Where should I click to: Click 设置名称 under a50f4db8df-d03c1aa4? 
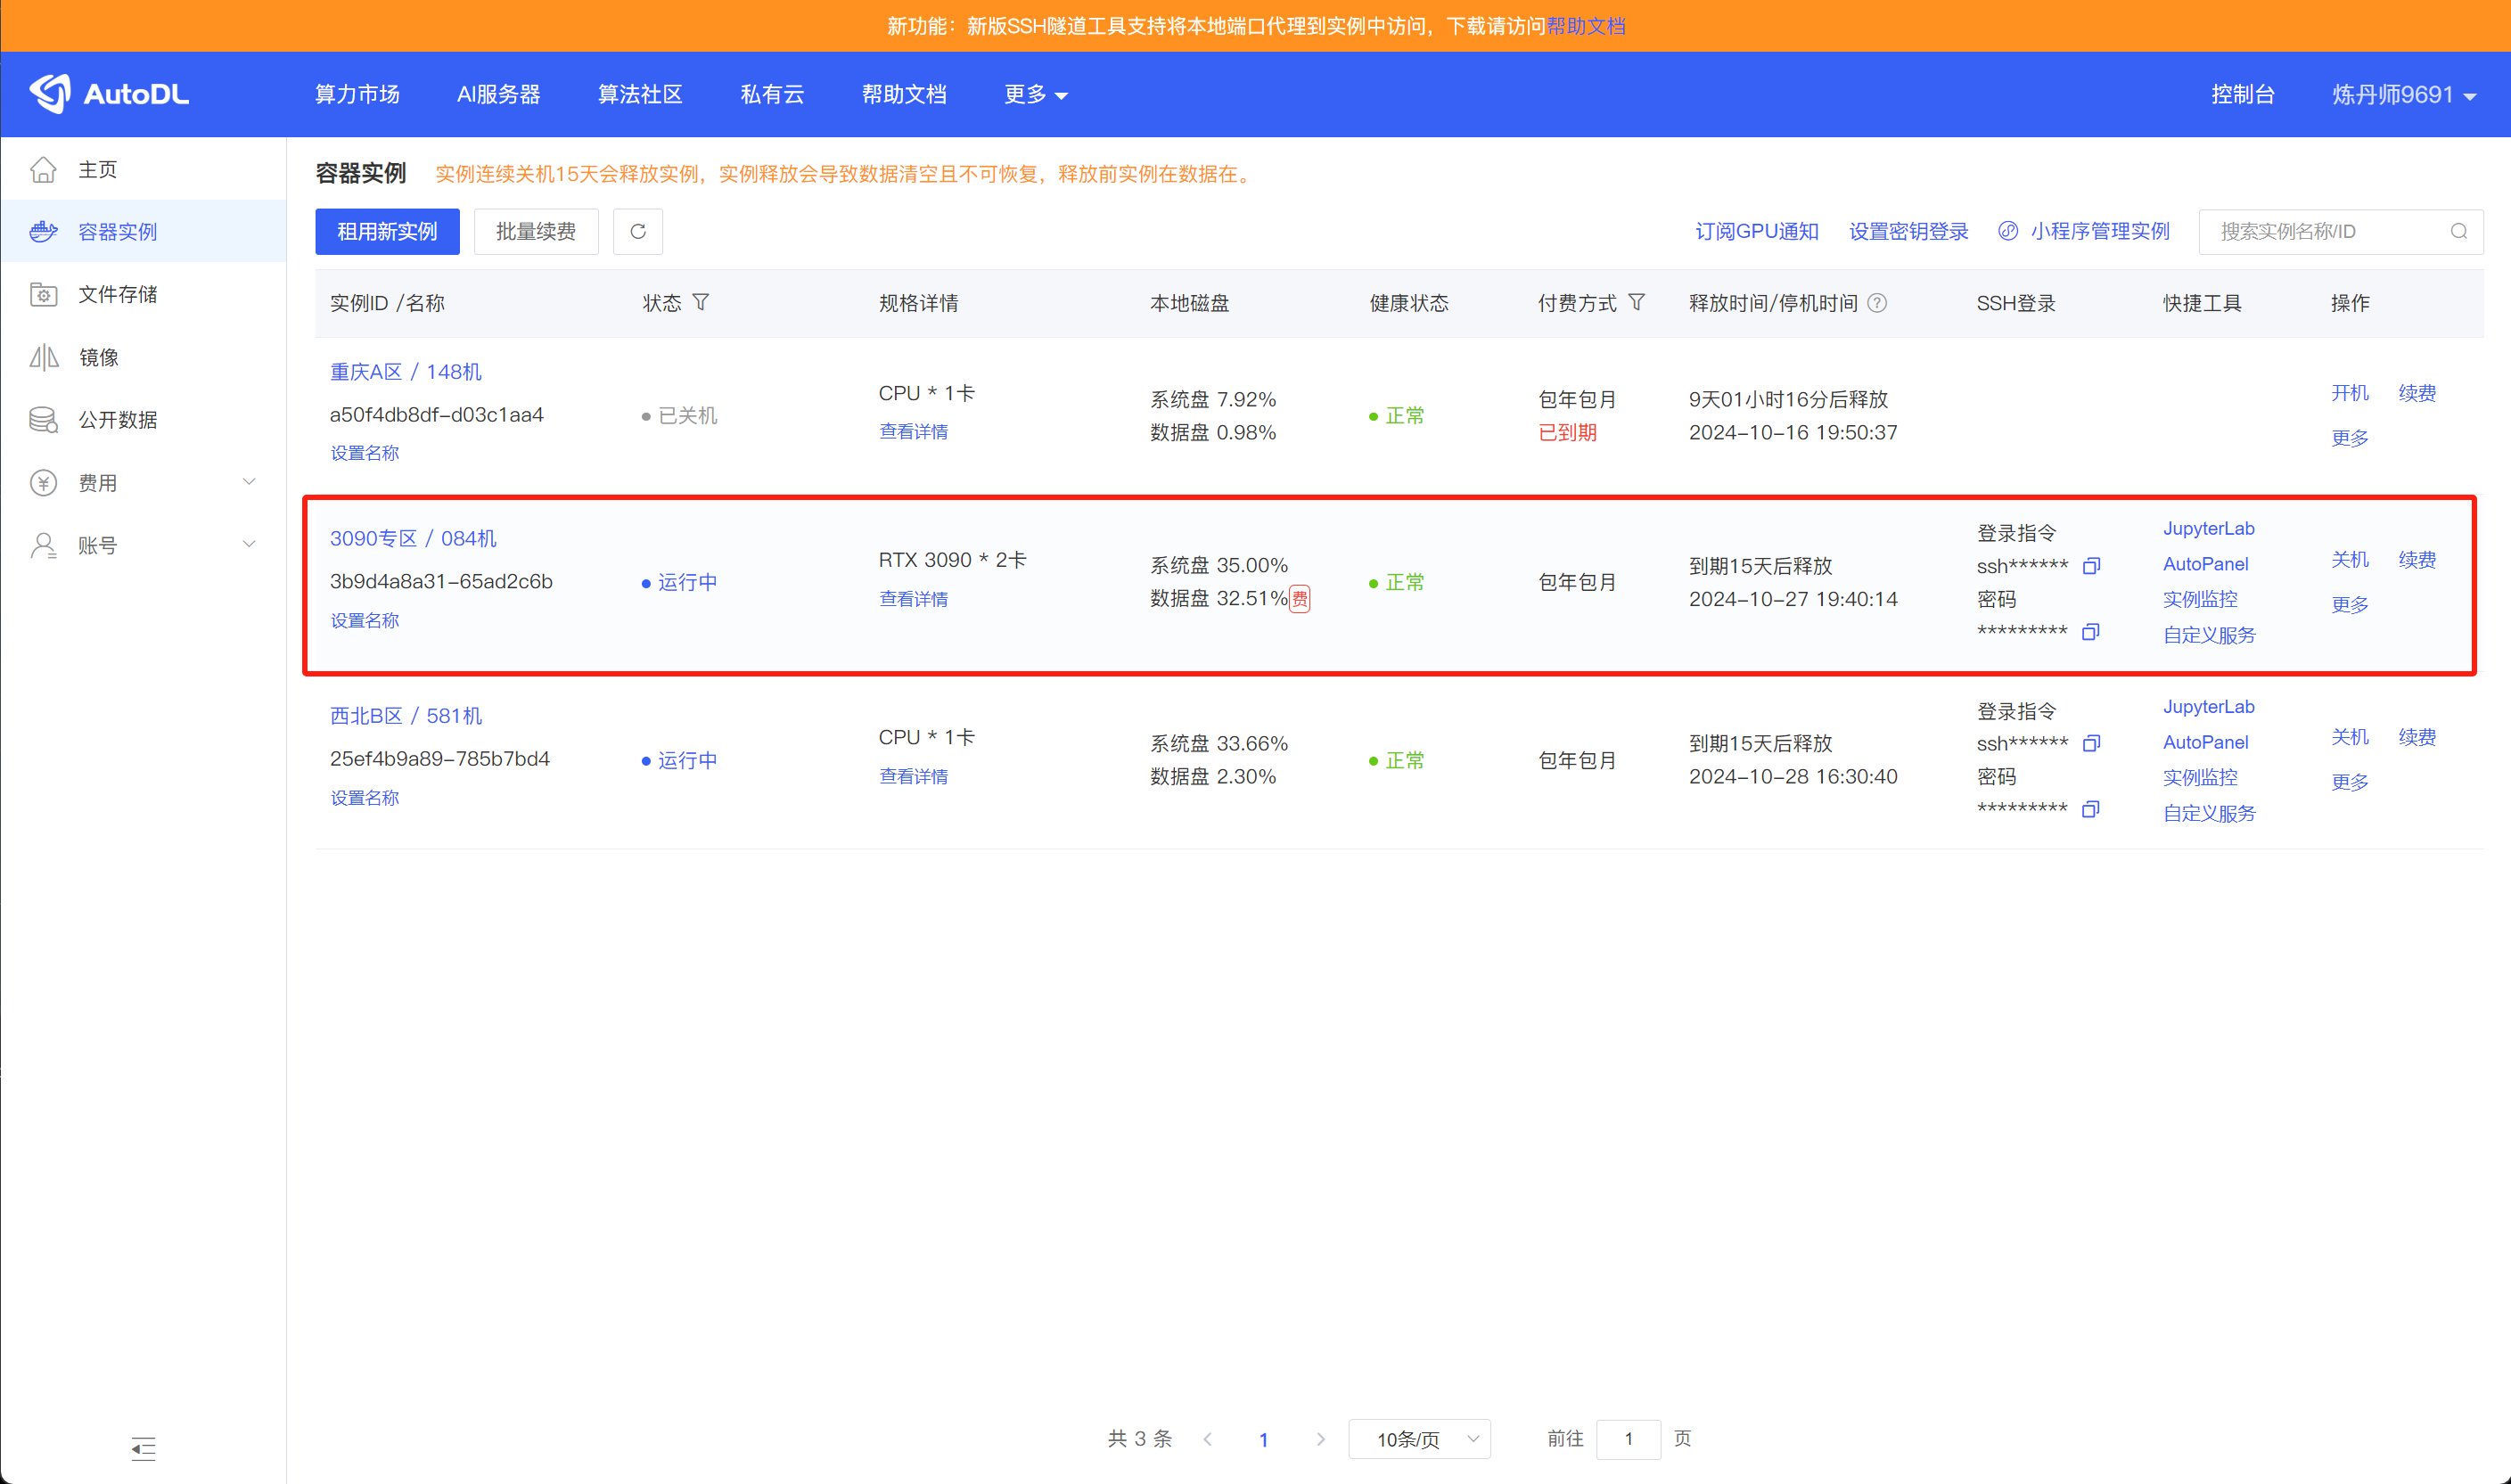(364, 453)
